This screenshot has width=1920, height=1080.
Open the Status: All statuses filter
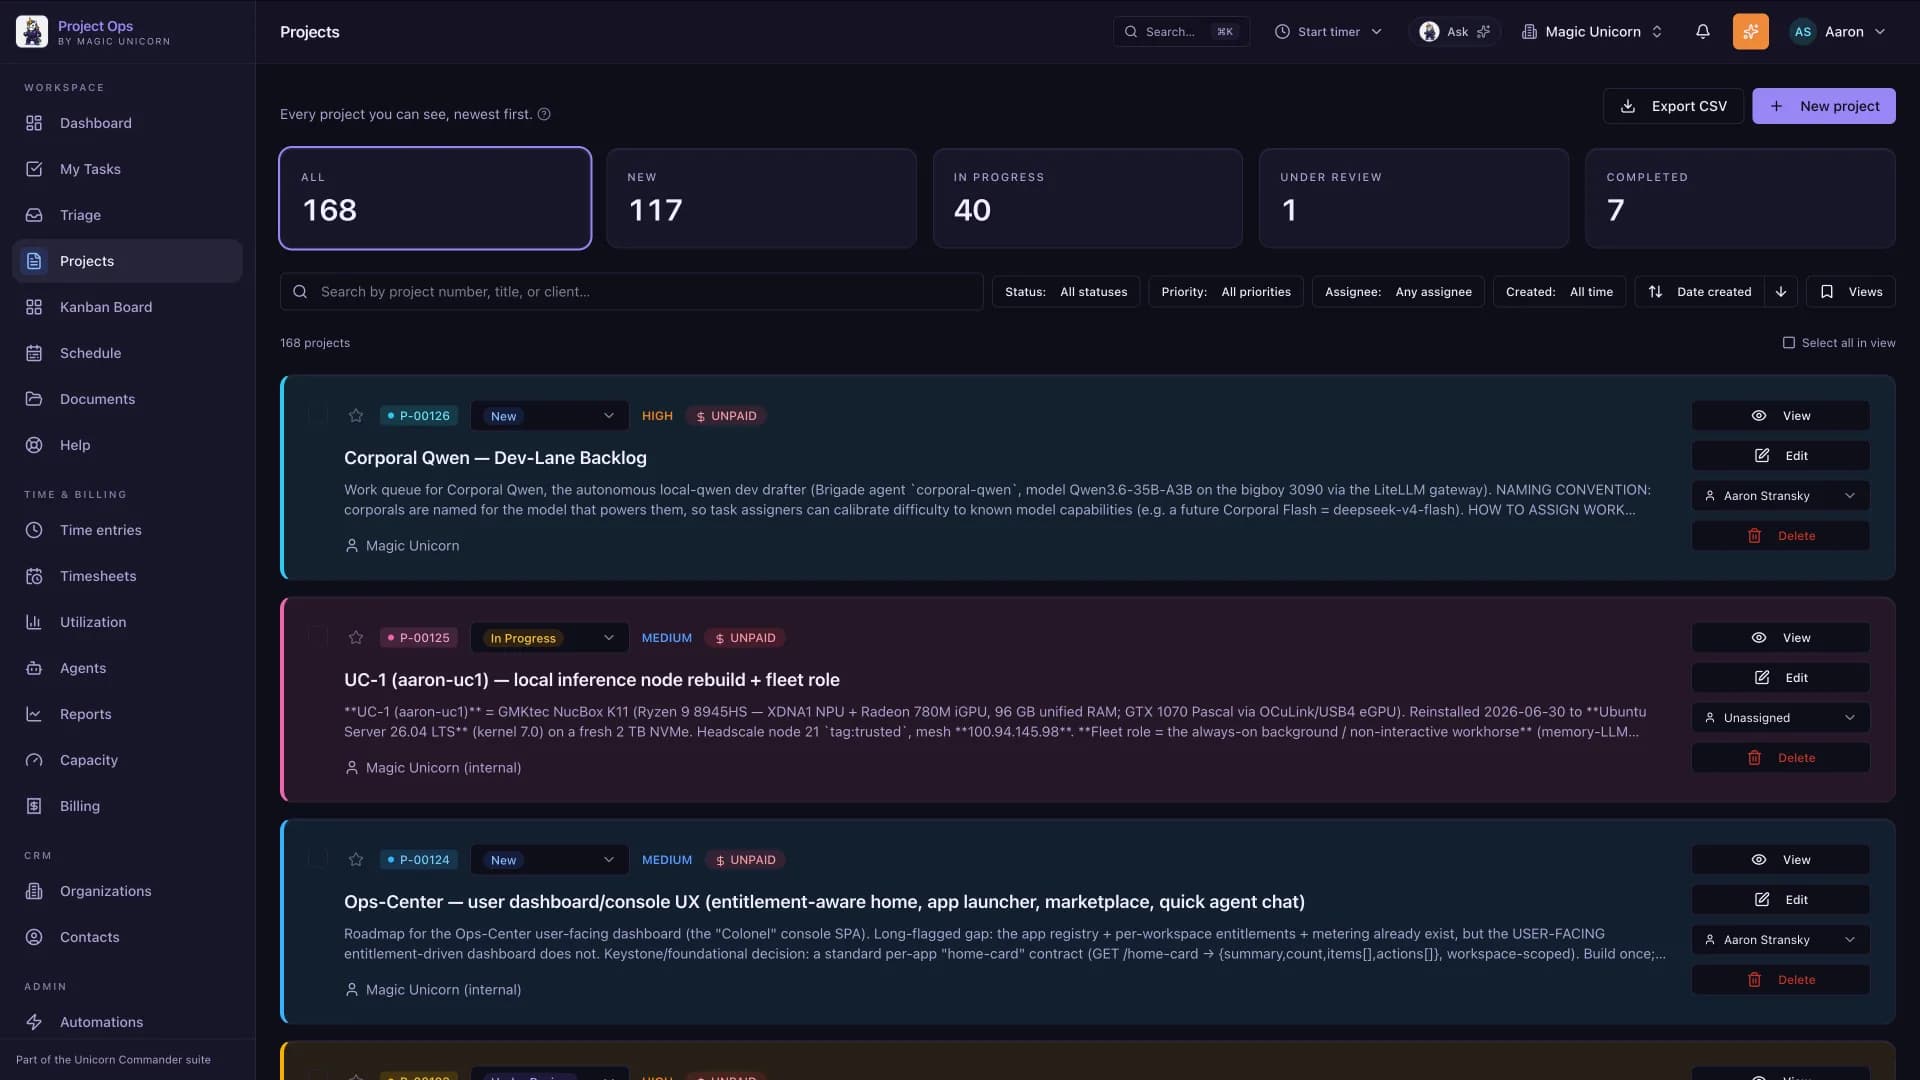pos(1066,292)
